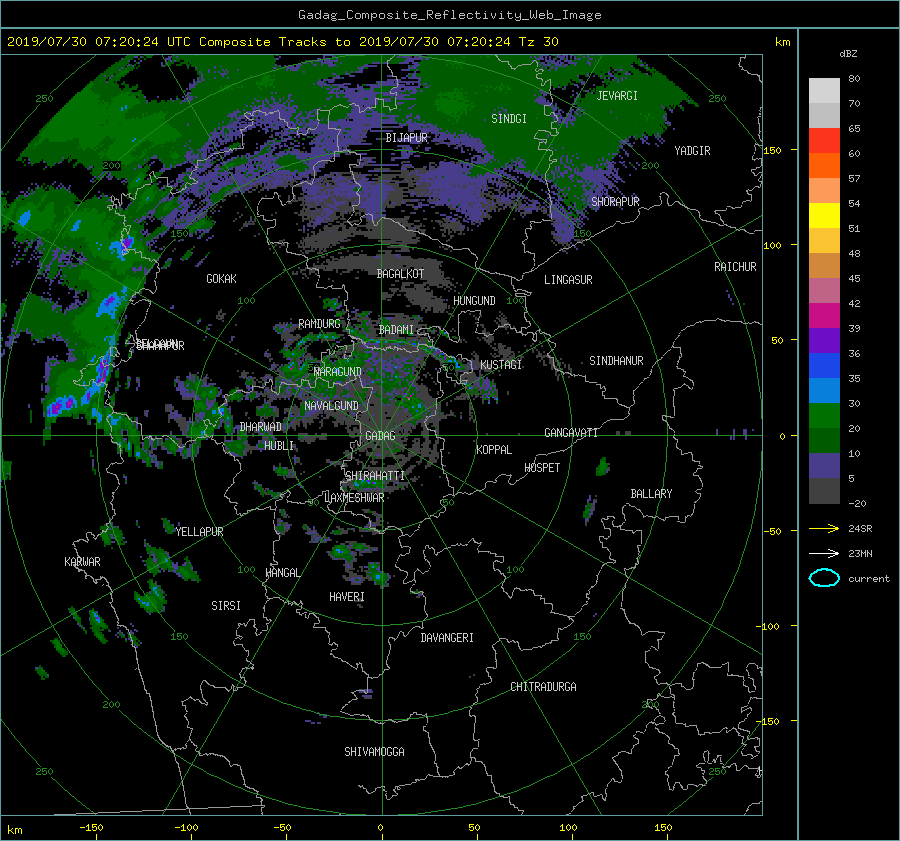Click the LAXMESHWAR city label
Image resolution: width=900 pixels, height=841 pixels.
pyautogui.click(x=354, y=498)
